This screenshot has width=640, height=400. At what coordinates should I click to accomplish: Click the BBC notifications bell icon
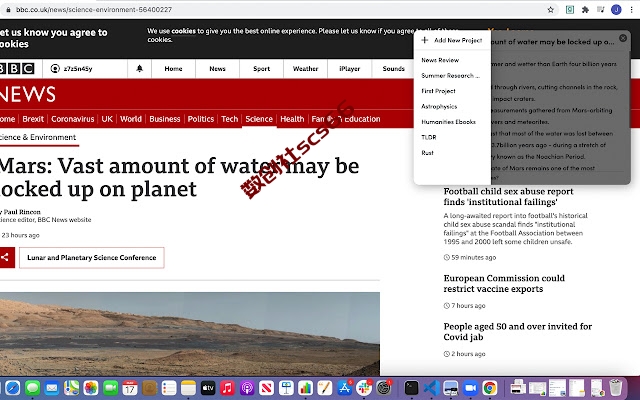tap(139, 69)
